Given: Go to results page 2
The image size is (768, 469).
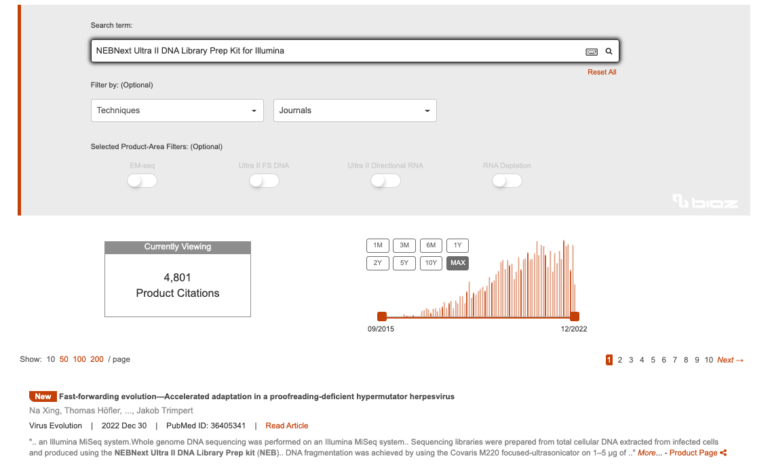Looking at the screenshot, I should pos(620,360).
